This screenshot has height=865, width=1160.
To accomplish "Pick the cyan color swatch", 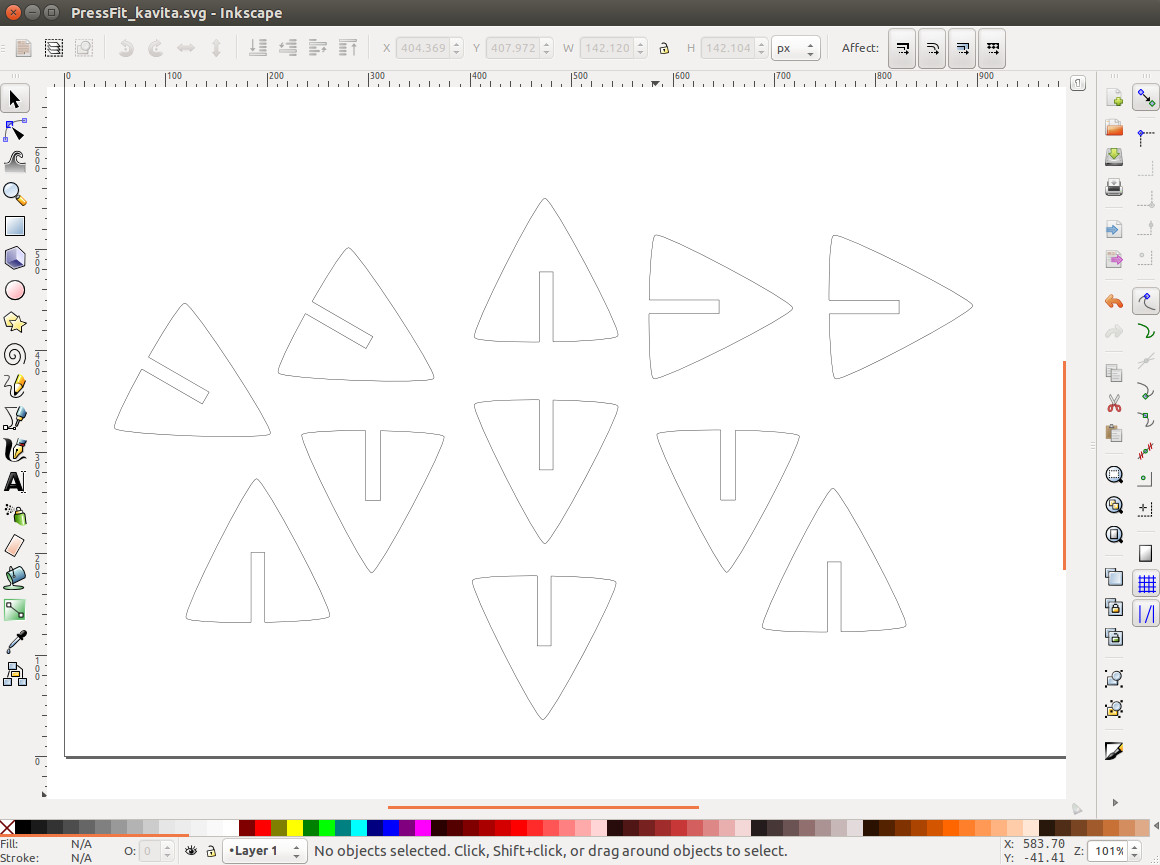I will pyautogui.click(x=359, y=827).
